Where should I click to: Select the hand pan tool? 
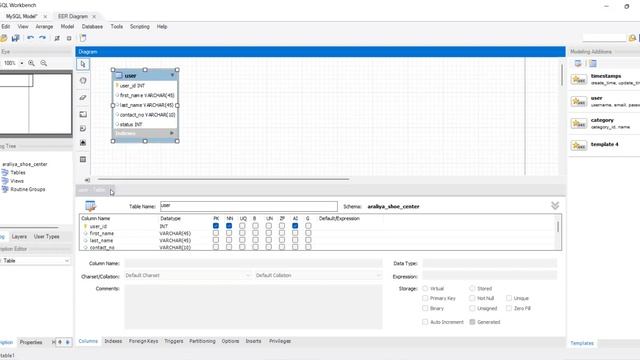coord(83,80)
